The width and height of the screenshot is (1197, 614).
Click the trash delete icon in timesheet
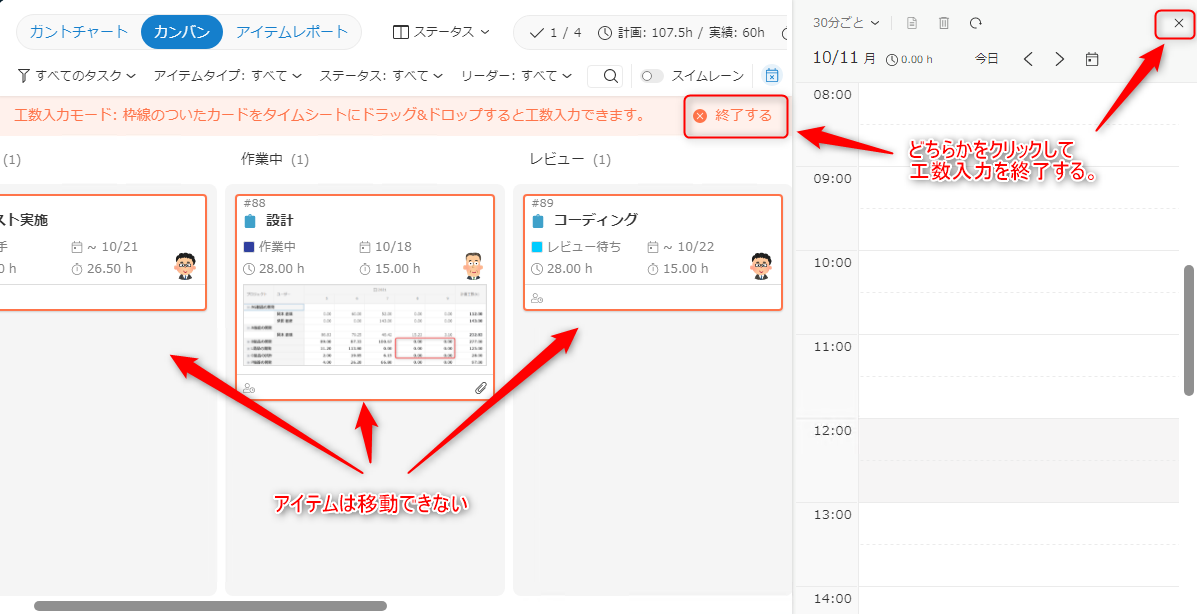point(944,23)
